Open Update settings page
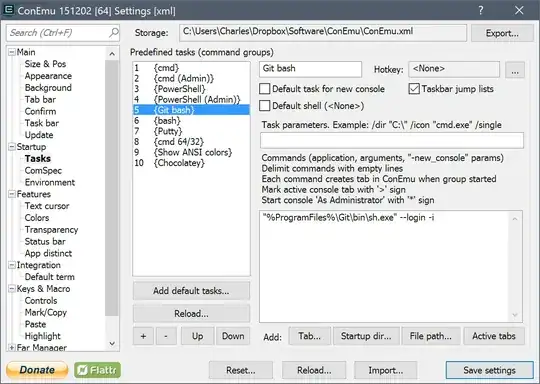 click(x=39, y=135)
